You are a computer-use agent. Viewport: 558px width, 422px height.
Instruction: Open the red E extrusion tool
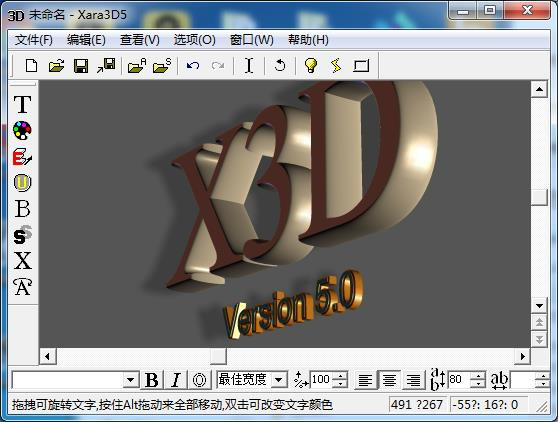pos(22,157)
